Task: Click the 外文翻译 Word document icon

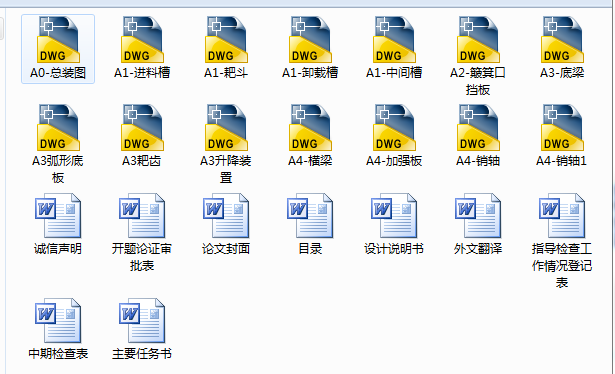Action: pyautogui.click(x=478, y=215)
